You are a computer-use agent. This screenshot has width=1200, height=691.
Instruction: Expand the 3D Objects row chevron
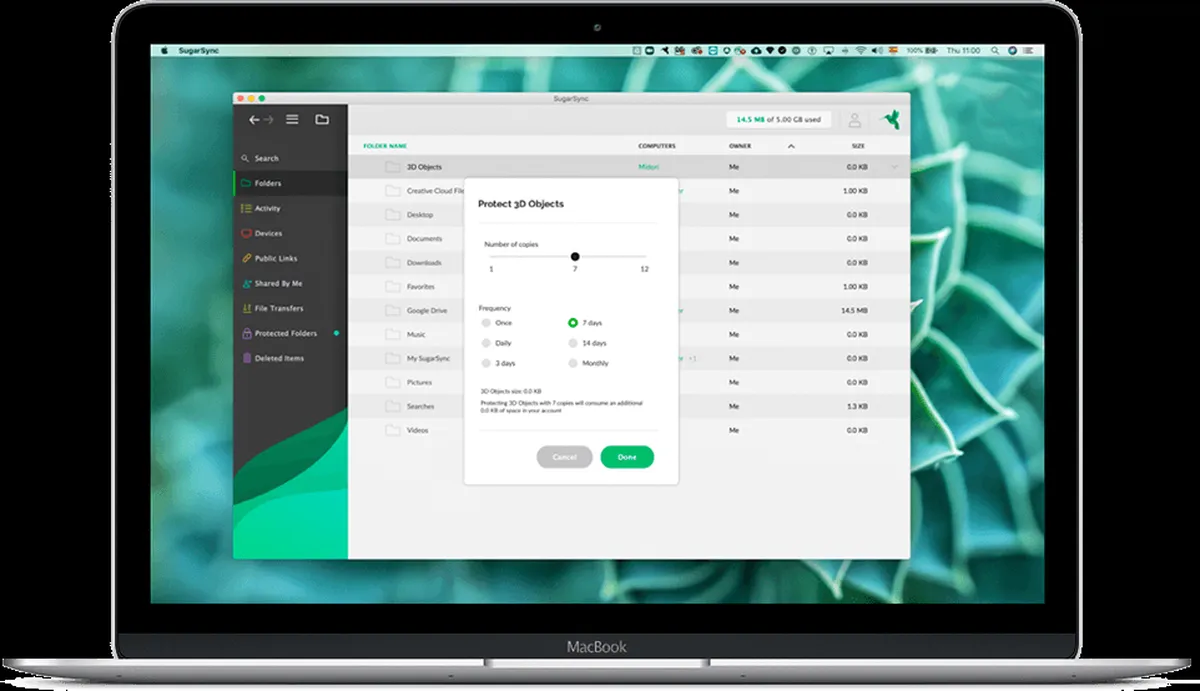click(x=895, y=167)
